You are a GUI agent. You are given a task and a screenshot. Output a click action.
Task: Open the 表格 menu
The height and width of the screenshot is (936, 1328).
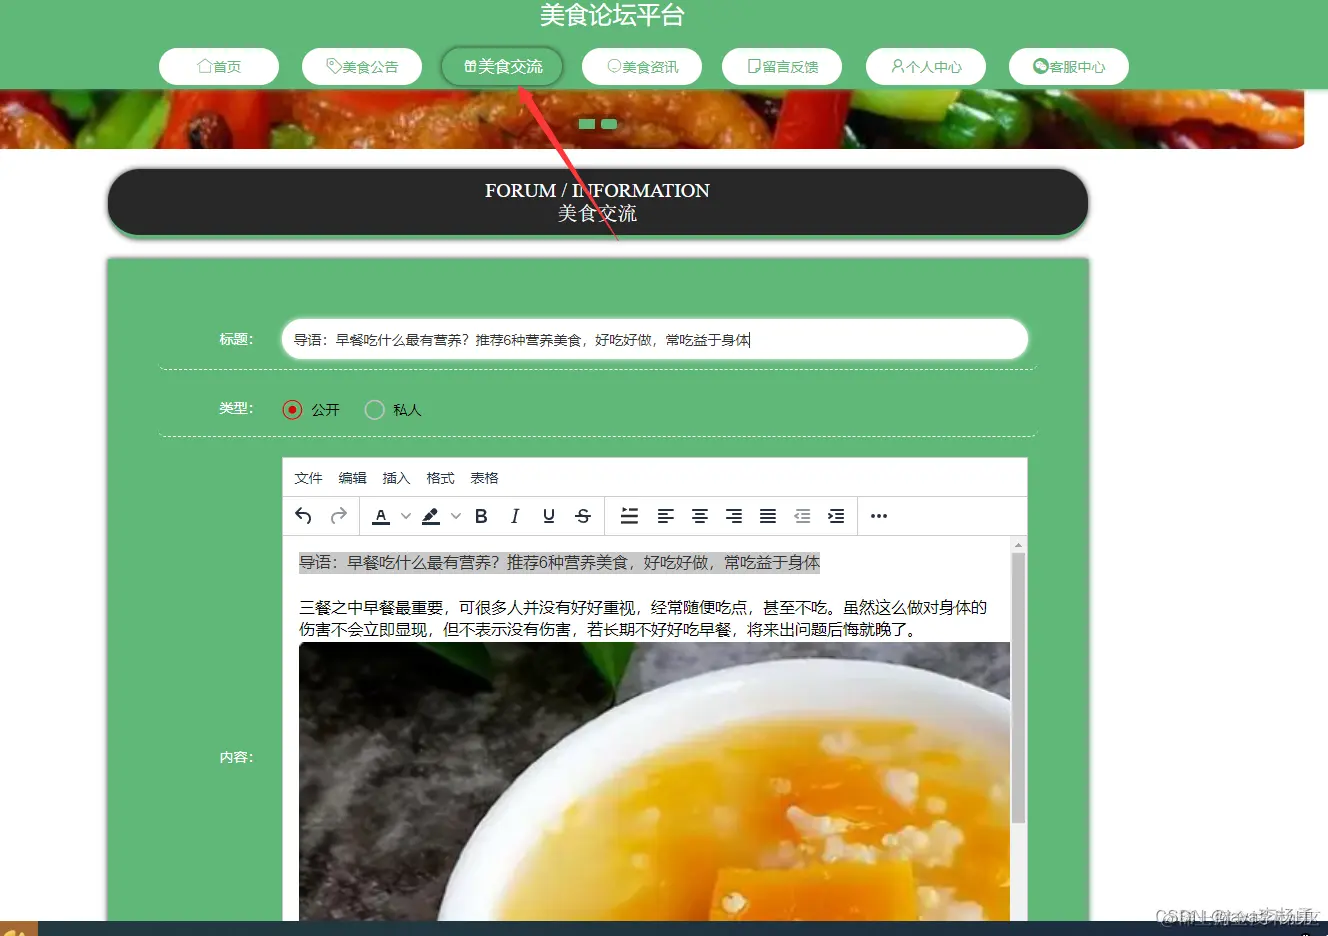point(484,478)
